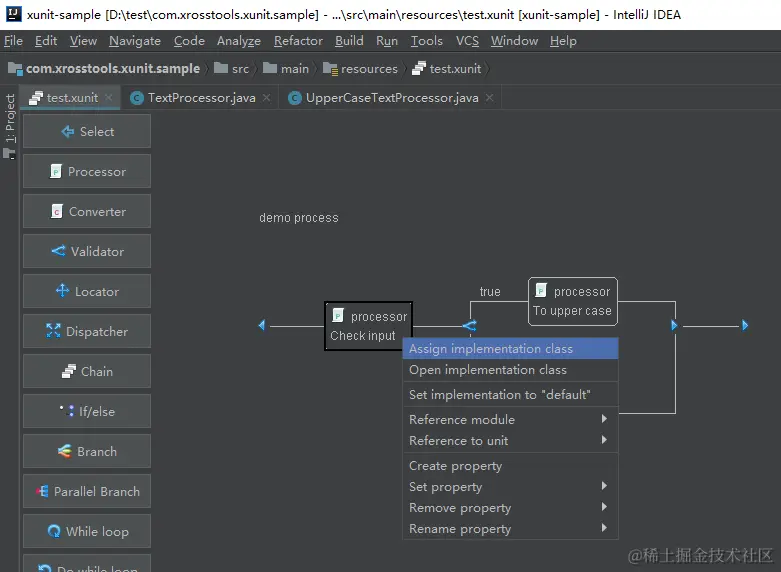Choose Set implementation to "default"
Screen dimensions: 781x572
coord(511,395)
